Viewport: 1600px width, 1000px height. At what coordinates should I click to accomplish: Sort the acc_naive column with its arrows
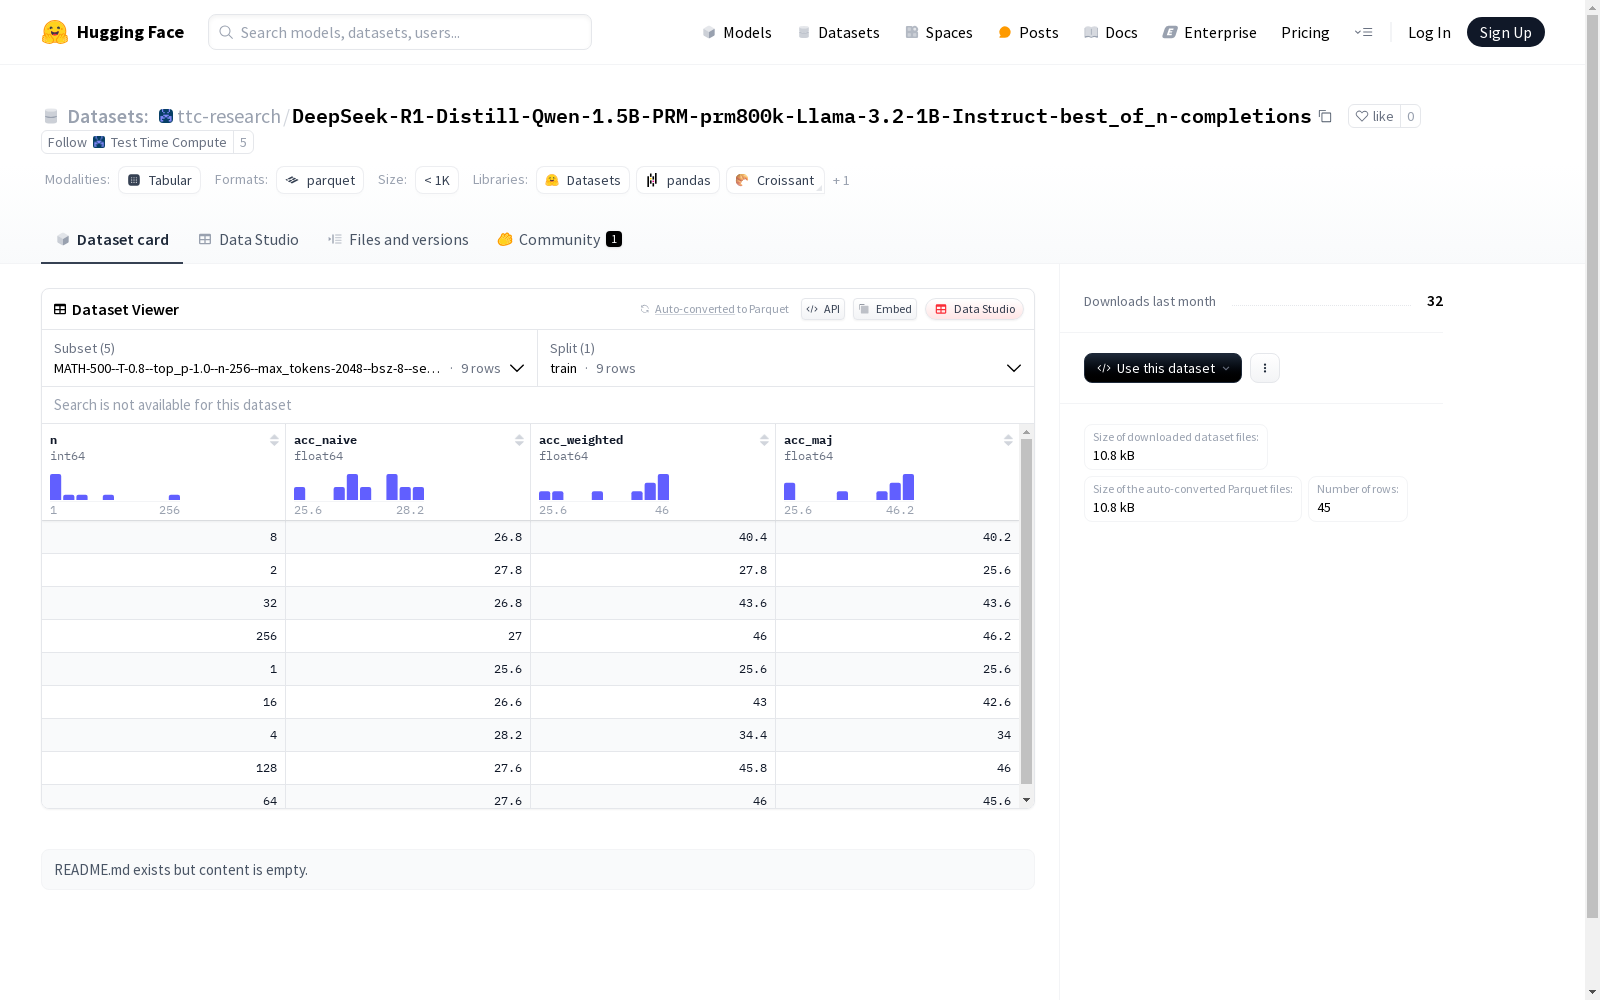(x=519, y=440)
